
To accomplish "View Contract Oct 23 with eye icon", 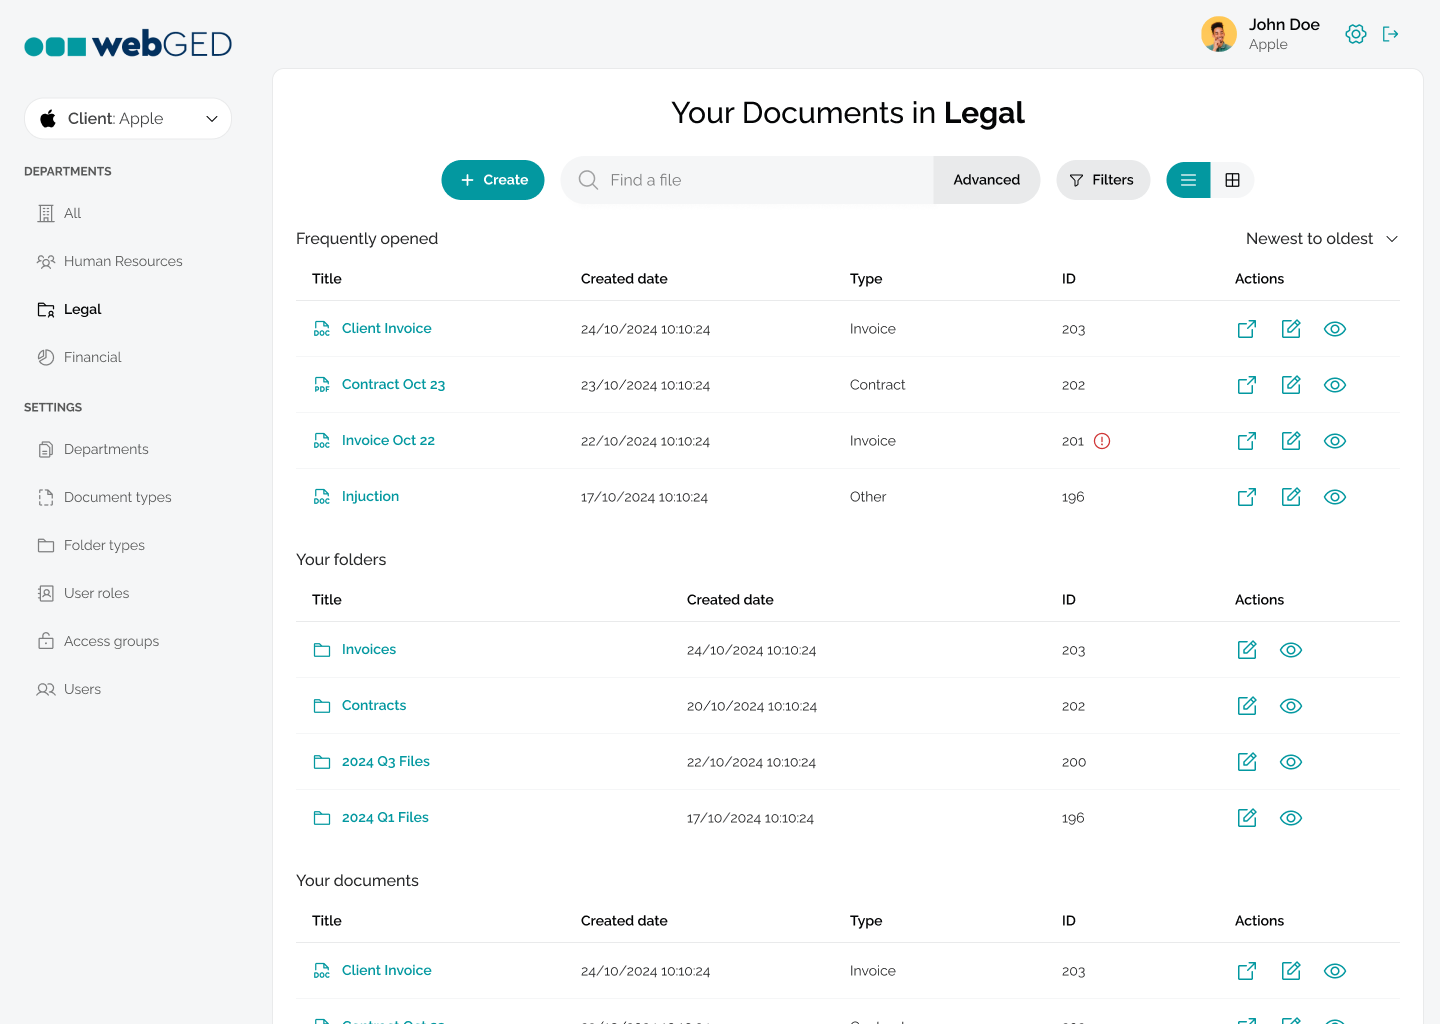I will [1335, 385].
